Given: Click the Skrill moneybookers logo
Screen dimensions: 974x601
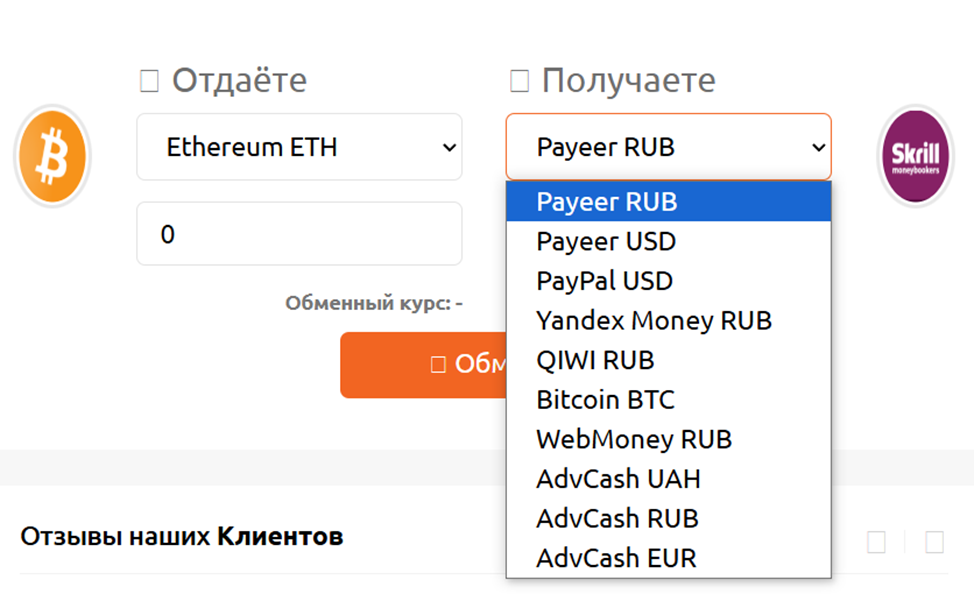Looking at the screenshot, I should (x=914, y=156).
